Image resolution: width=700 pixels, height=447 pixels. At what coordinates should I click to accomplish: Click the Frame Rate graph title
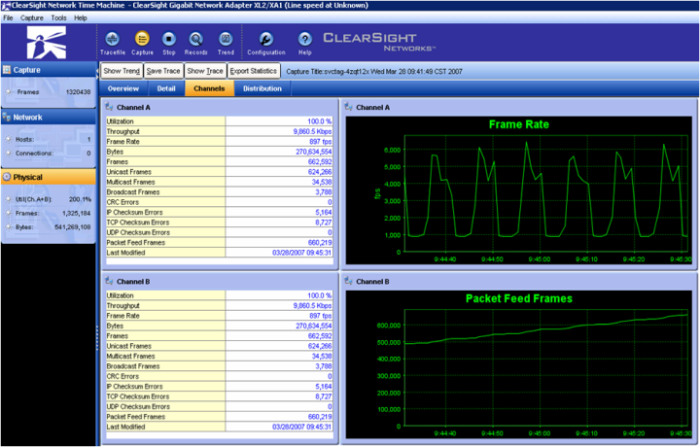pyautogui.click(x=519, y=124)
